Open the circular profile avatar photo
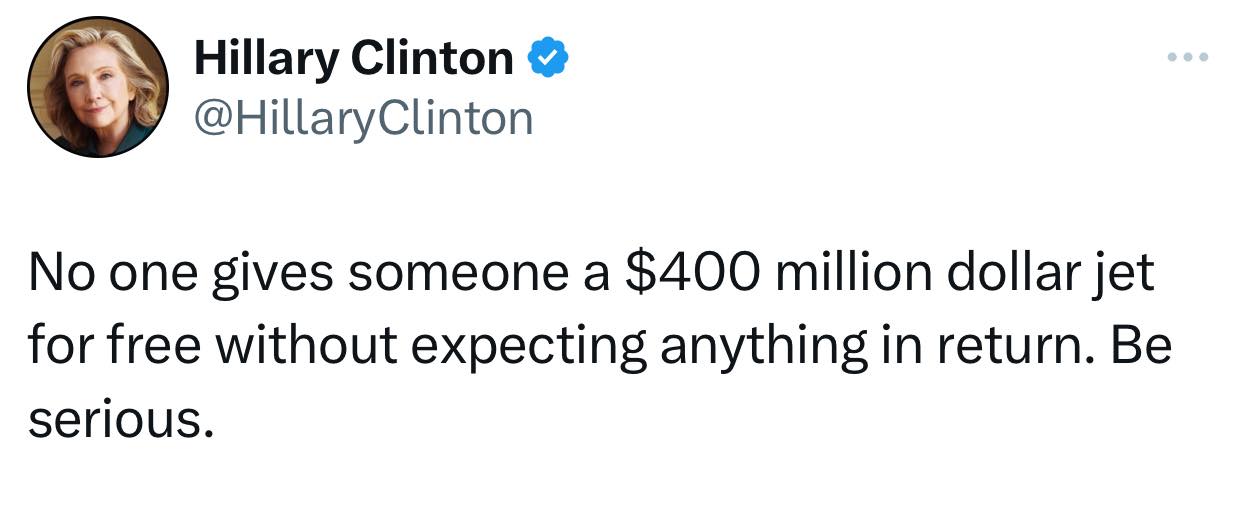The width and height of the screenshot is (1242, 518). pos(97,87)
